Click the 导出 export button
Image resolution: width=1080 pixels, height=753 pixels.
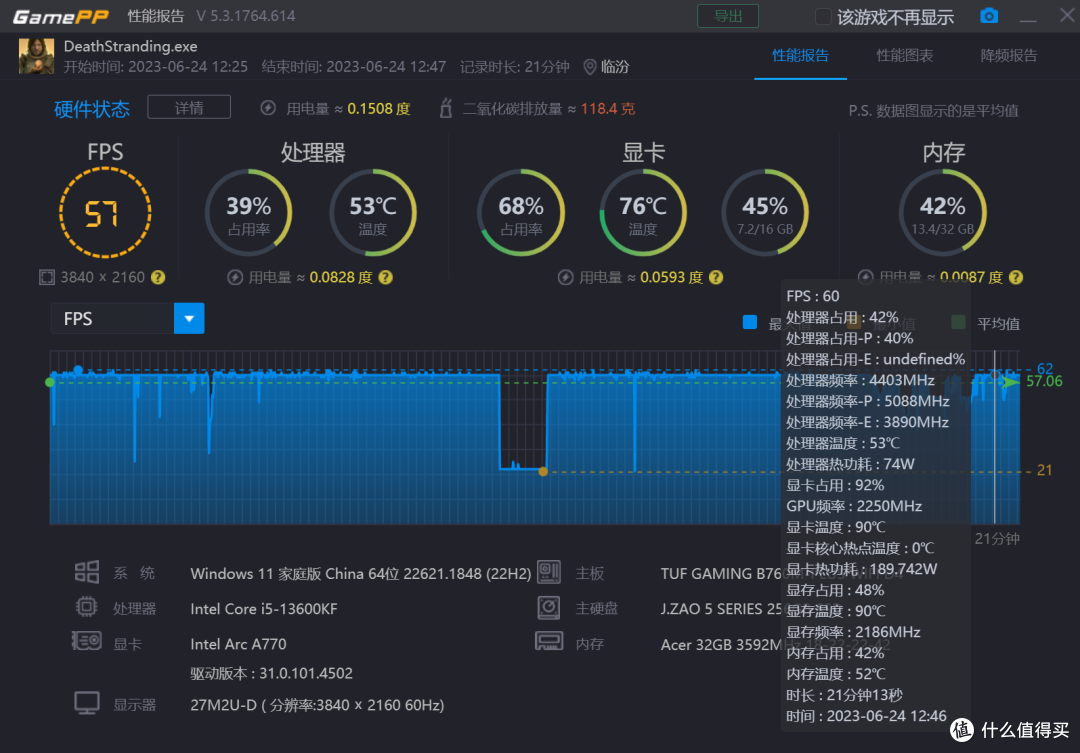point(727,16)
